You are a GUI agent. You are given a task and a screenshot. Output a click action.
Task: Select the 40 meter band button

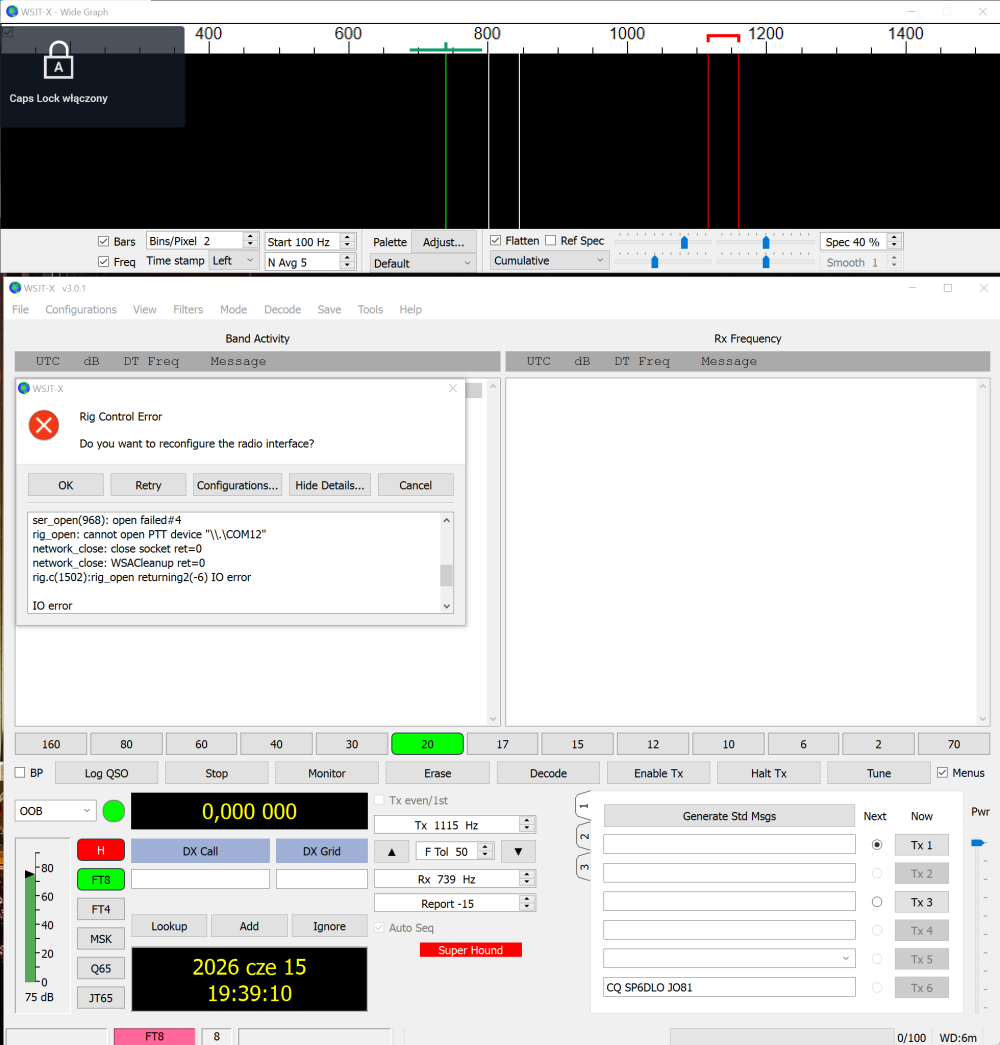276,744
